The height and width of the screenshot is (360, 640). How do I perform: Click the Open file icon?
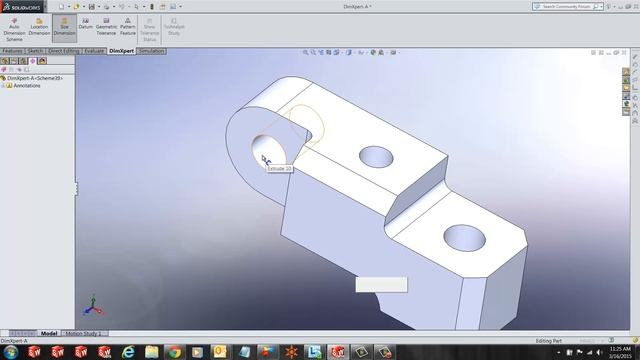point(76,7)
